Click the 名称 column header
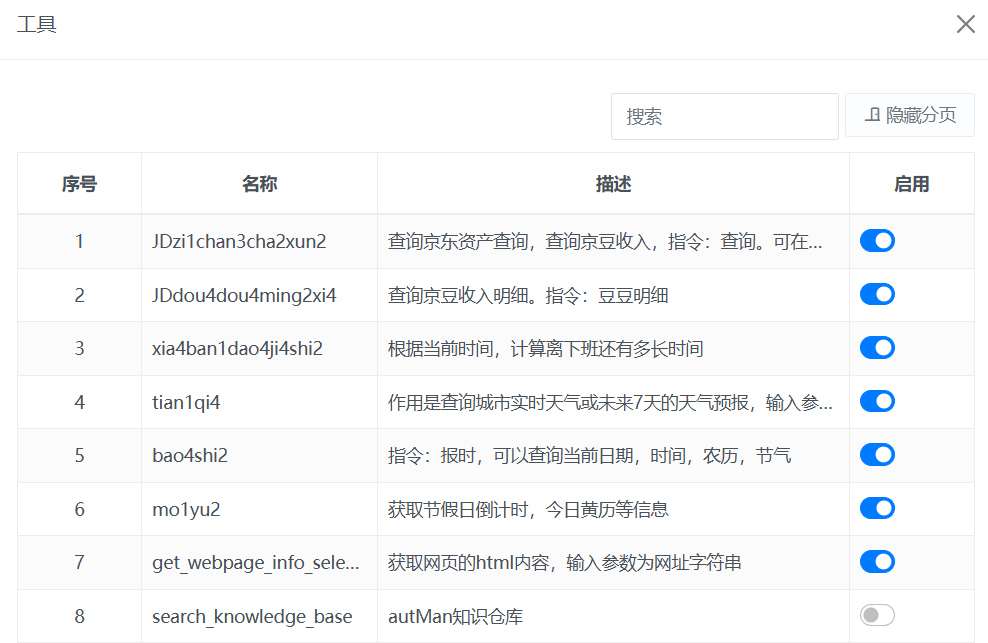The height and width of the screenshot is (643, 988). coord(259,184)
